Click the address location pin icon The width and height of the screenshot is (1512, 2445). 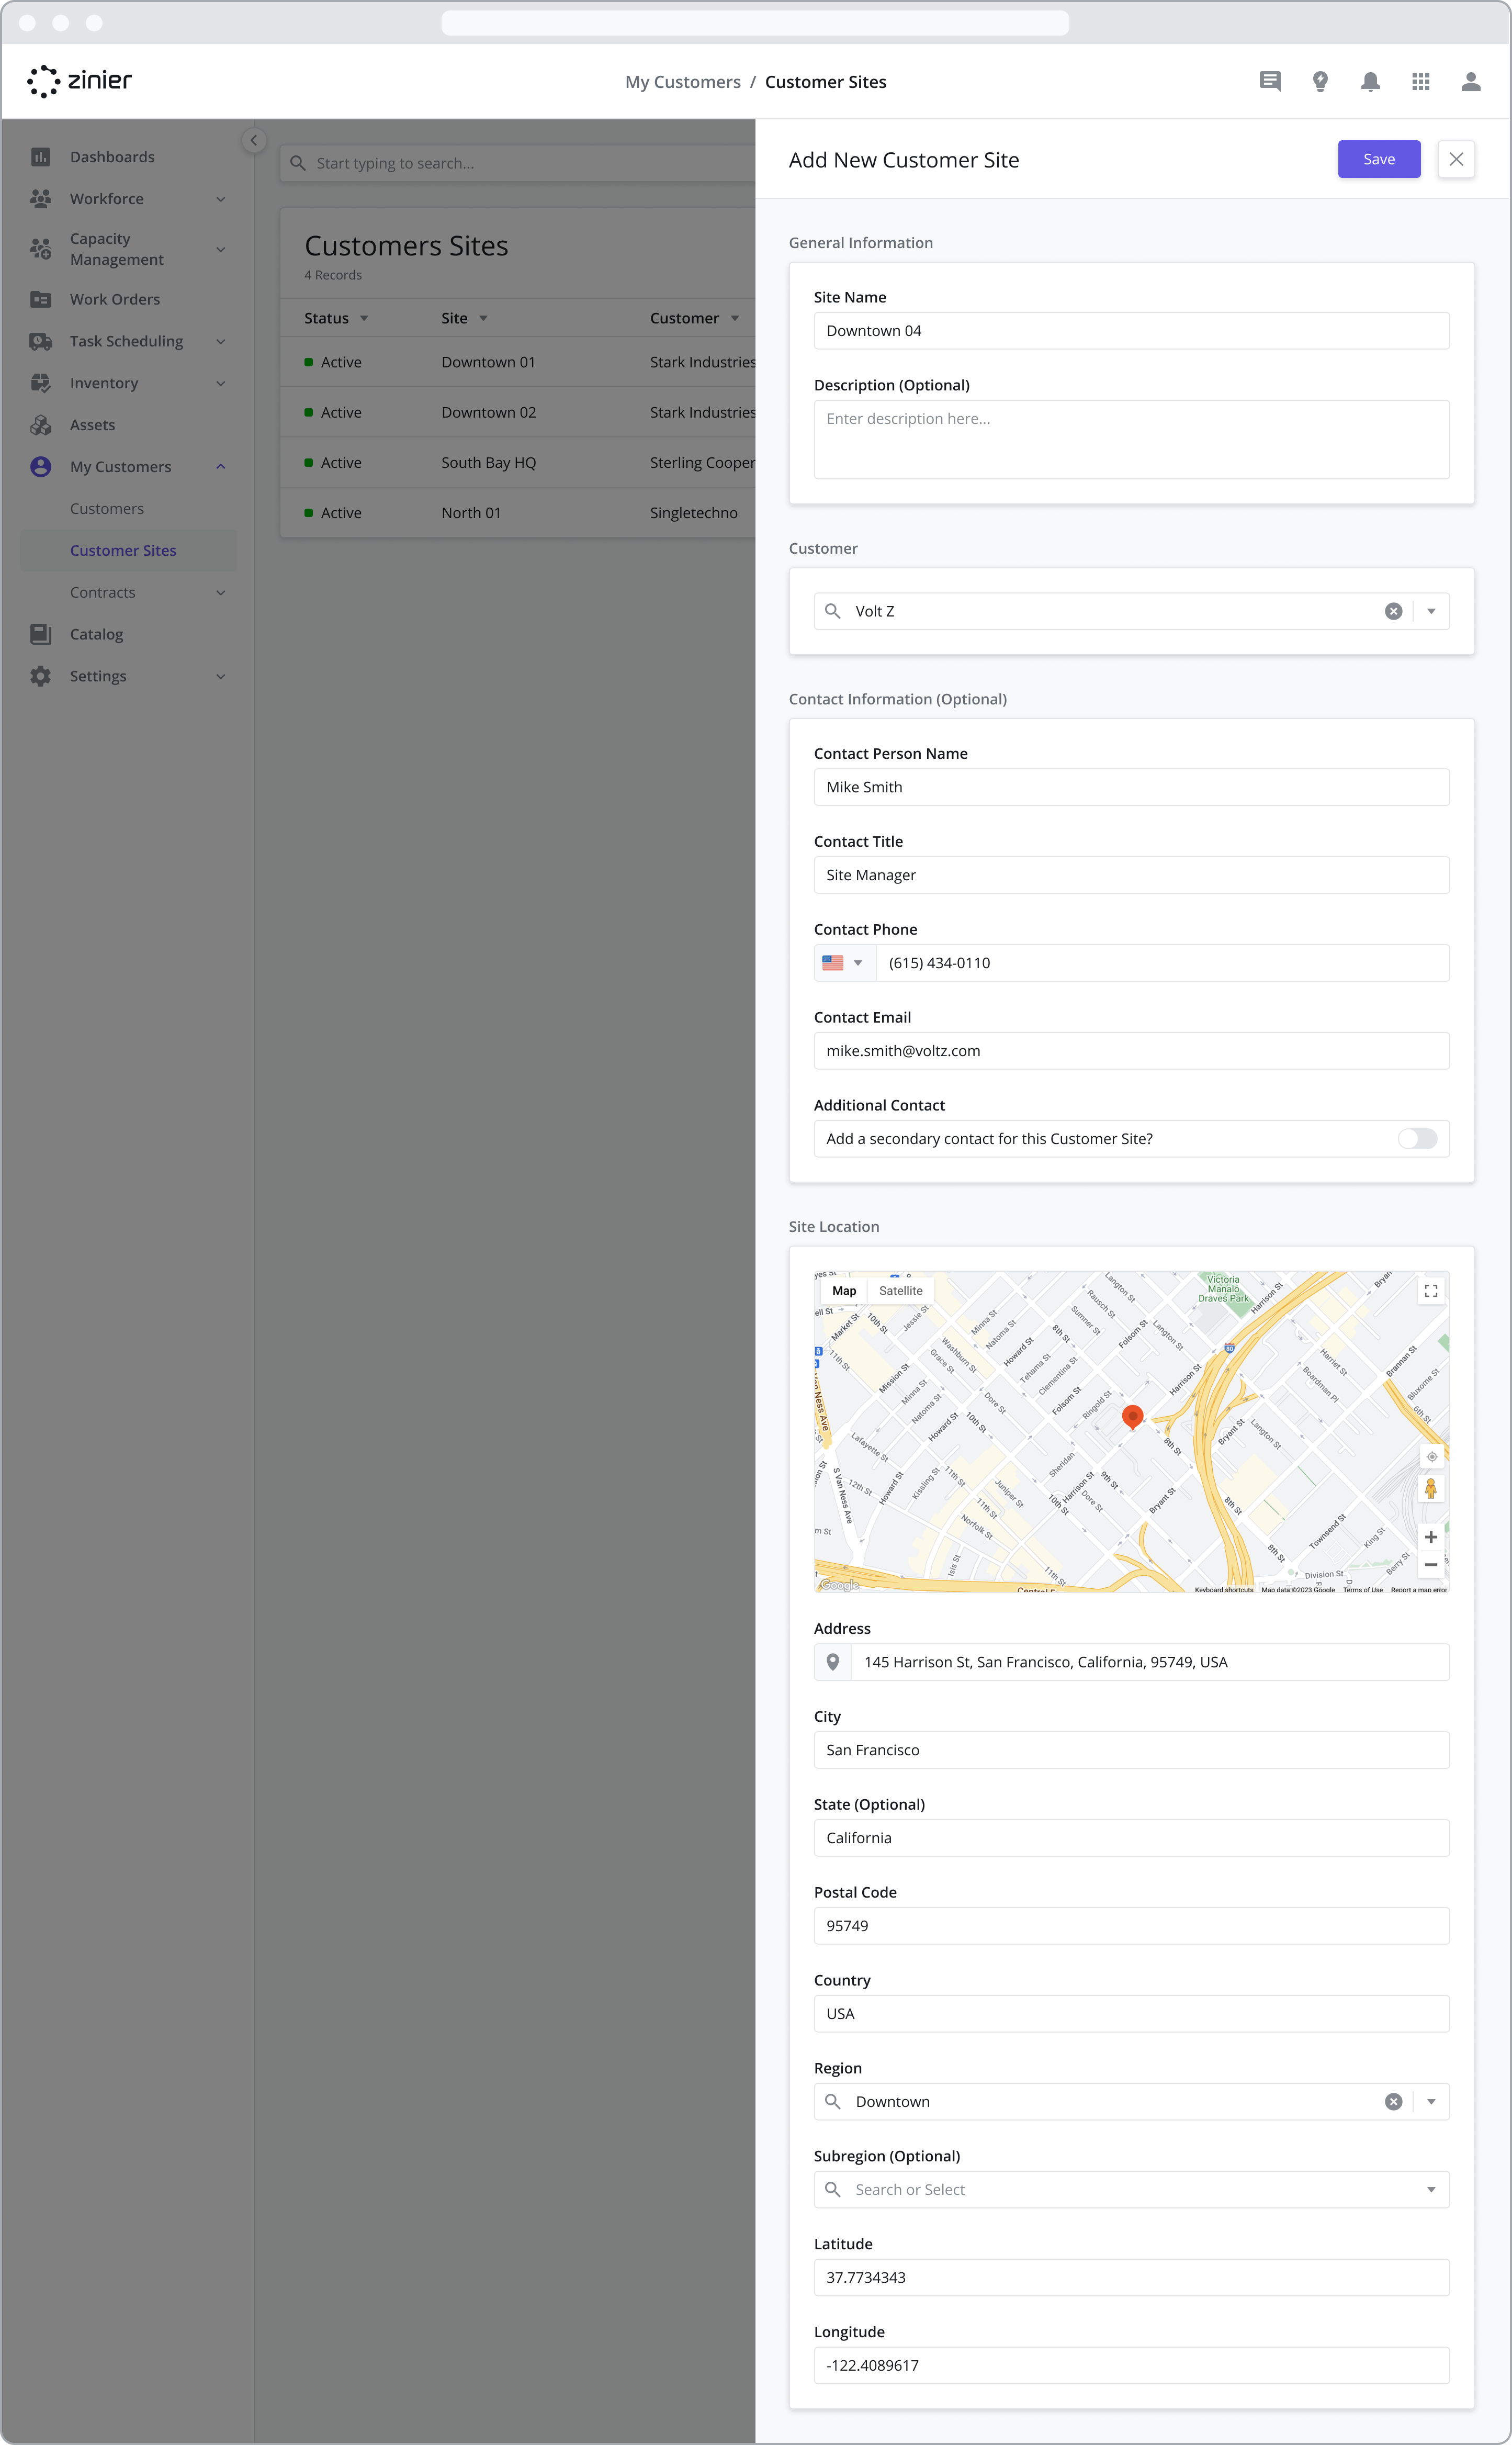click(x=833, y=1662)
